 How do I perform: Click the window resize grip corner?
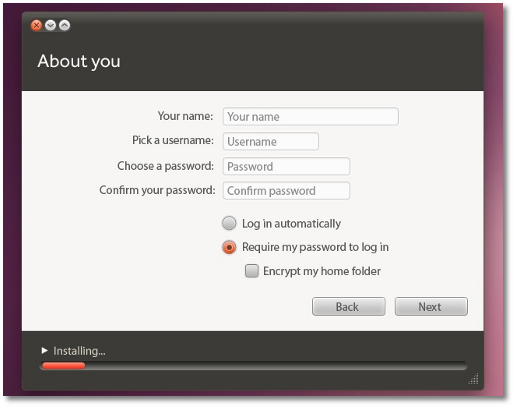(x=473, y=379)
